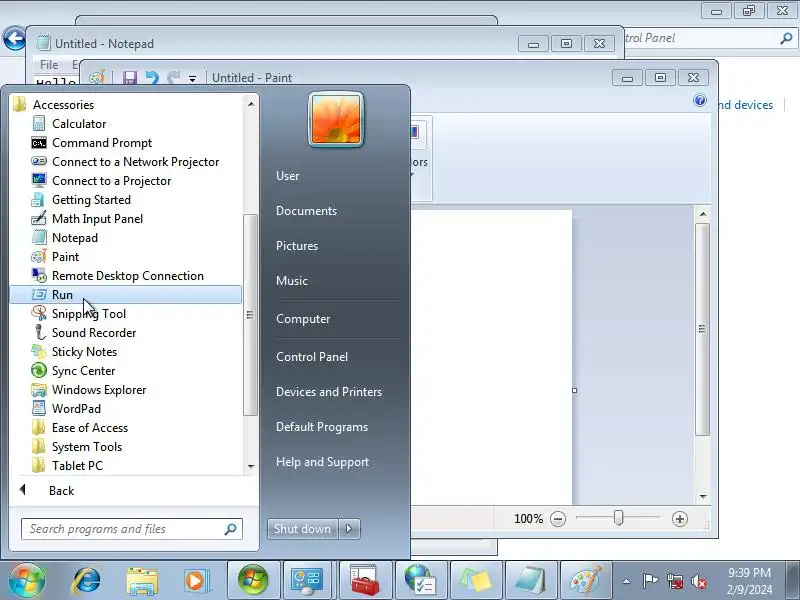
Task: Click the Shut down button
Action: [302, 529]
